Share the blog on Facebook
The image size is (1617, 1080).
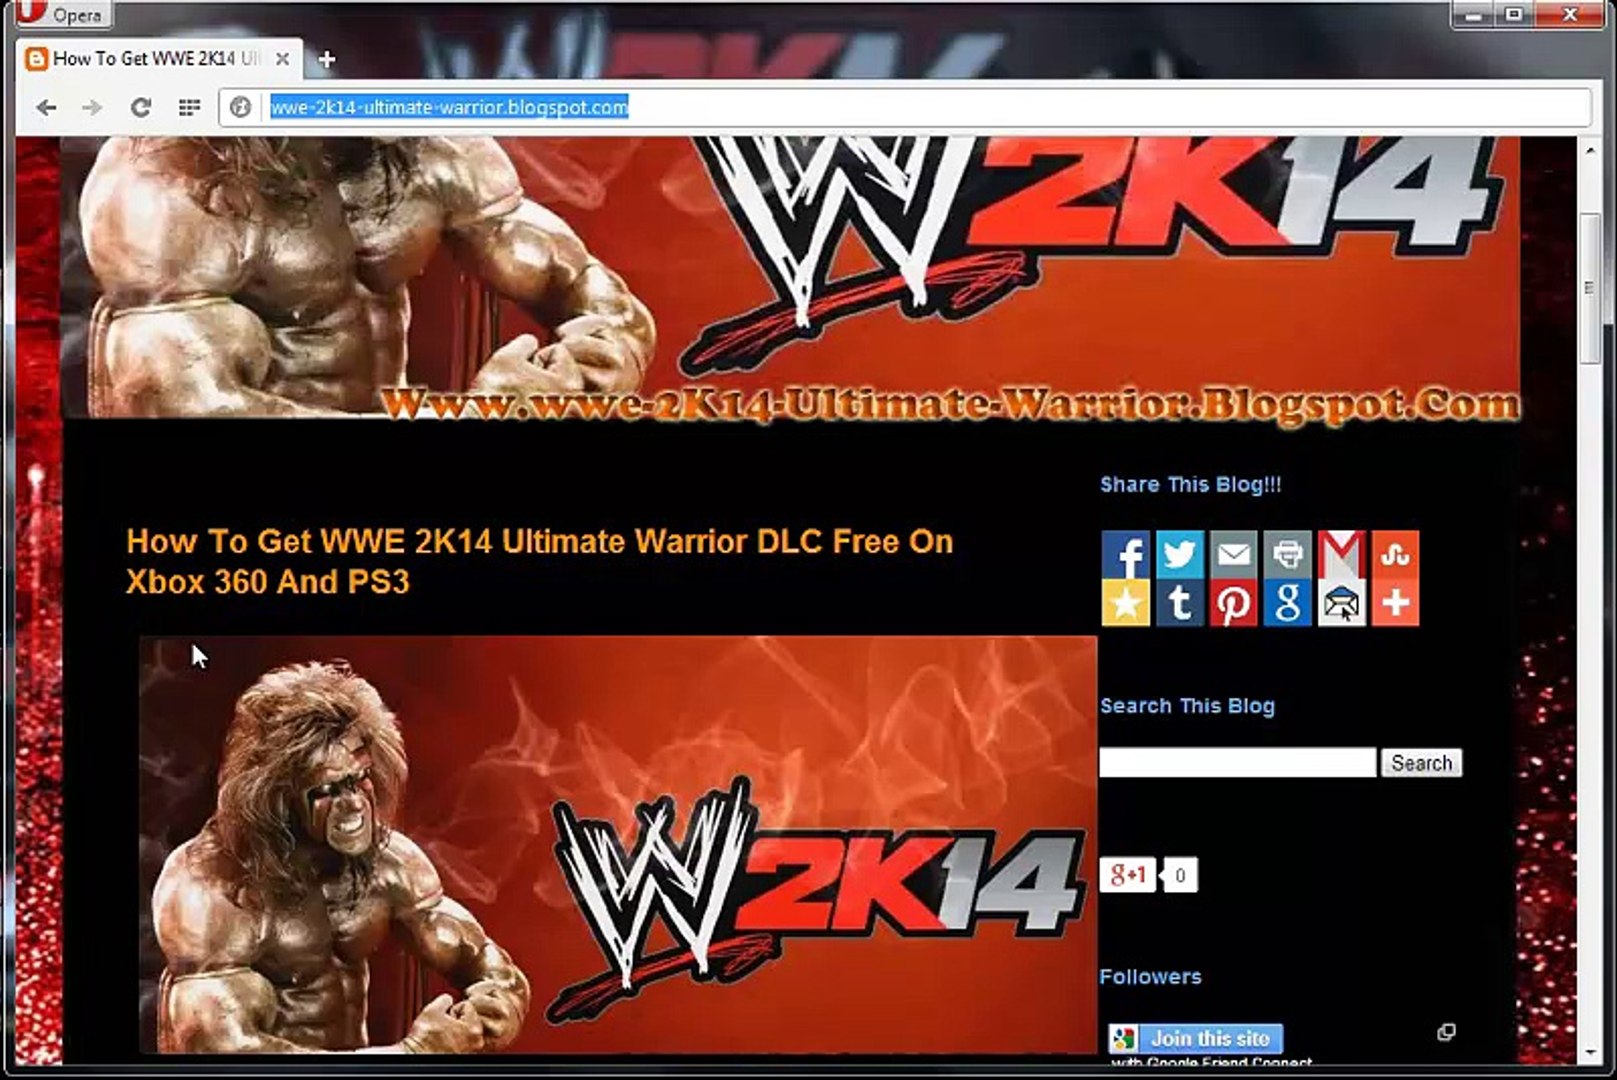pos(1125,554)
